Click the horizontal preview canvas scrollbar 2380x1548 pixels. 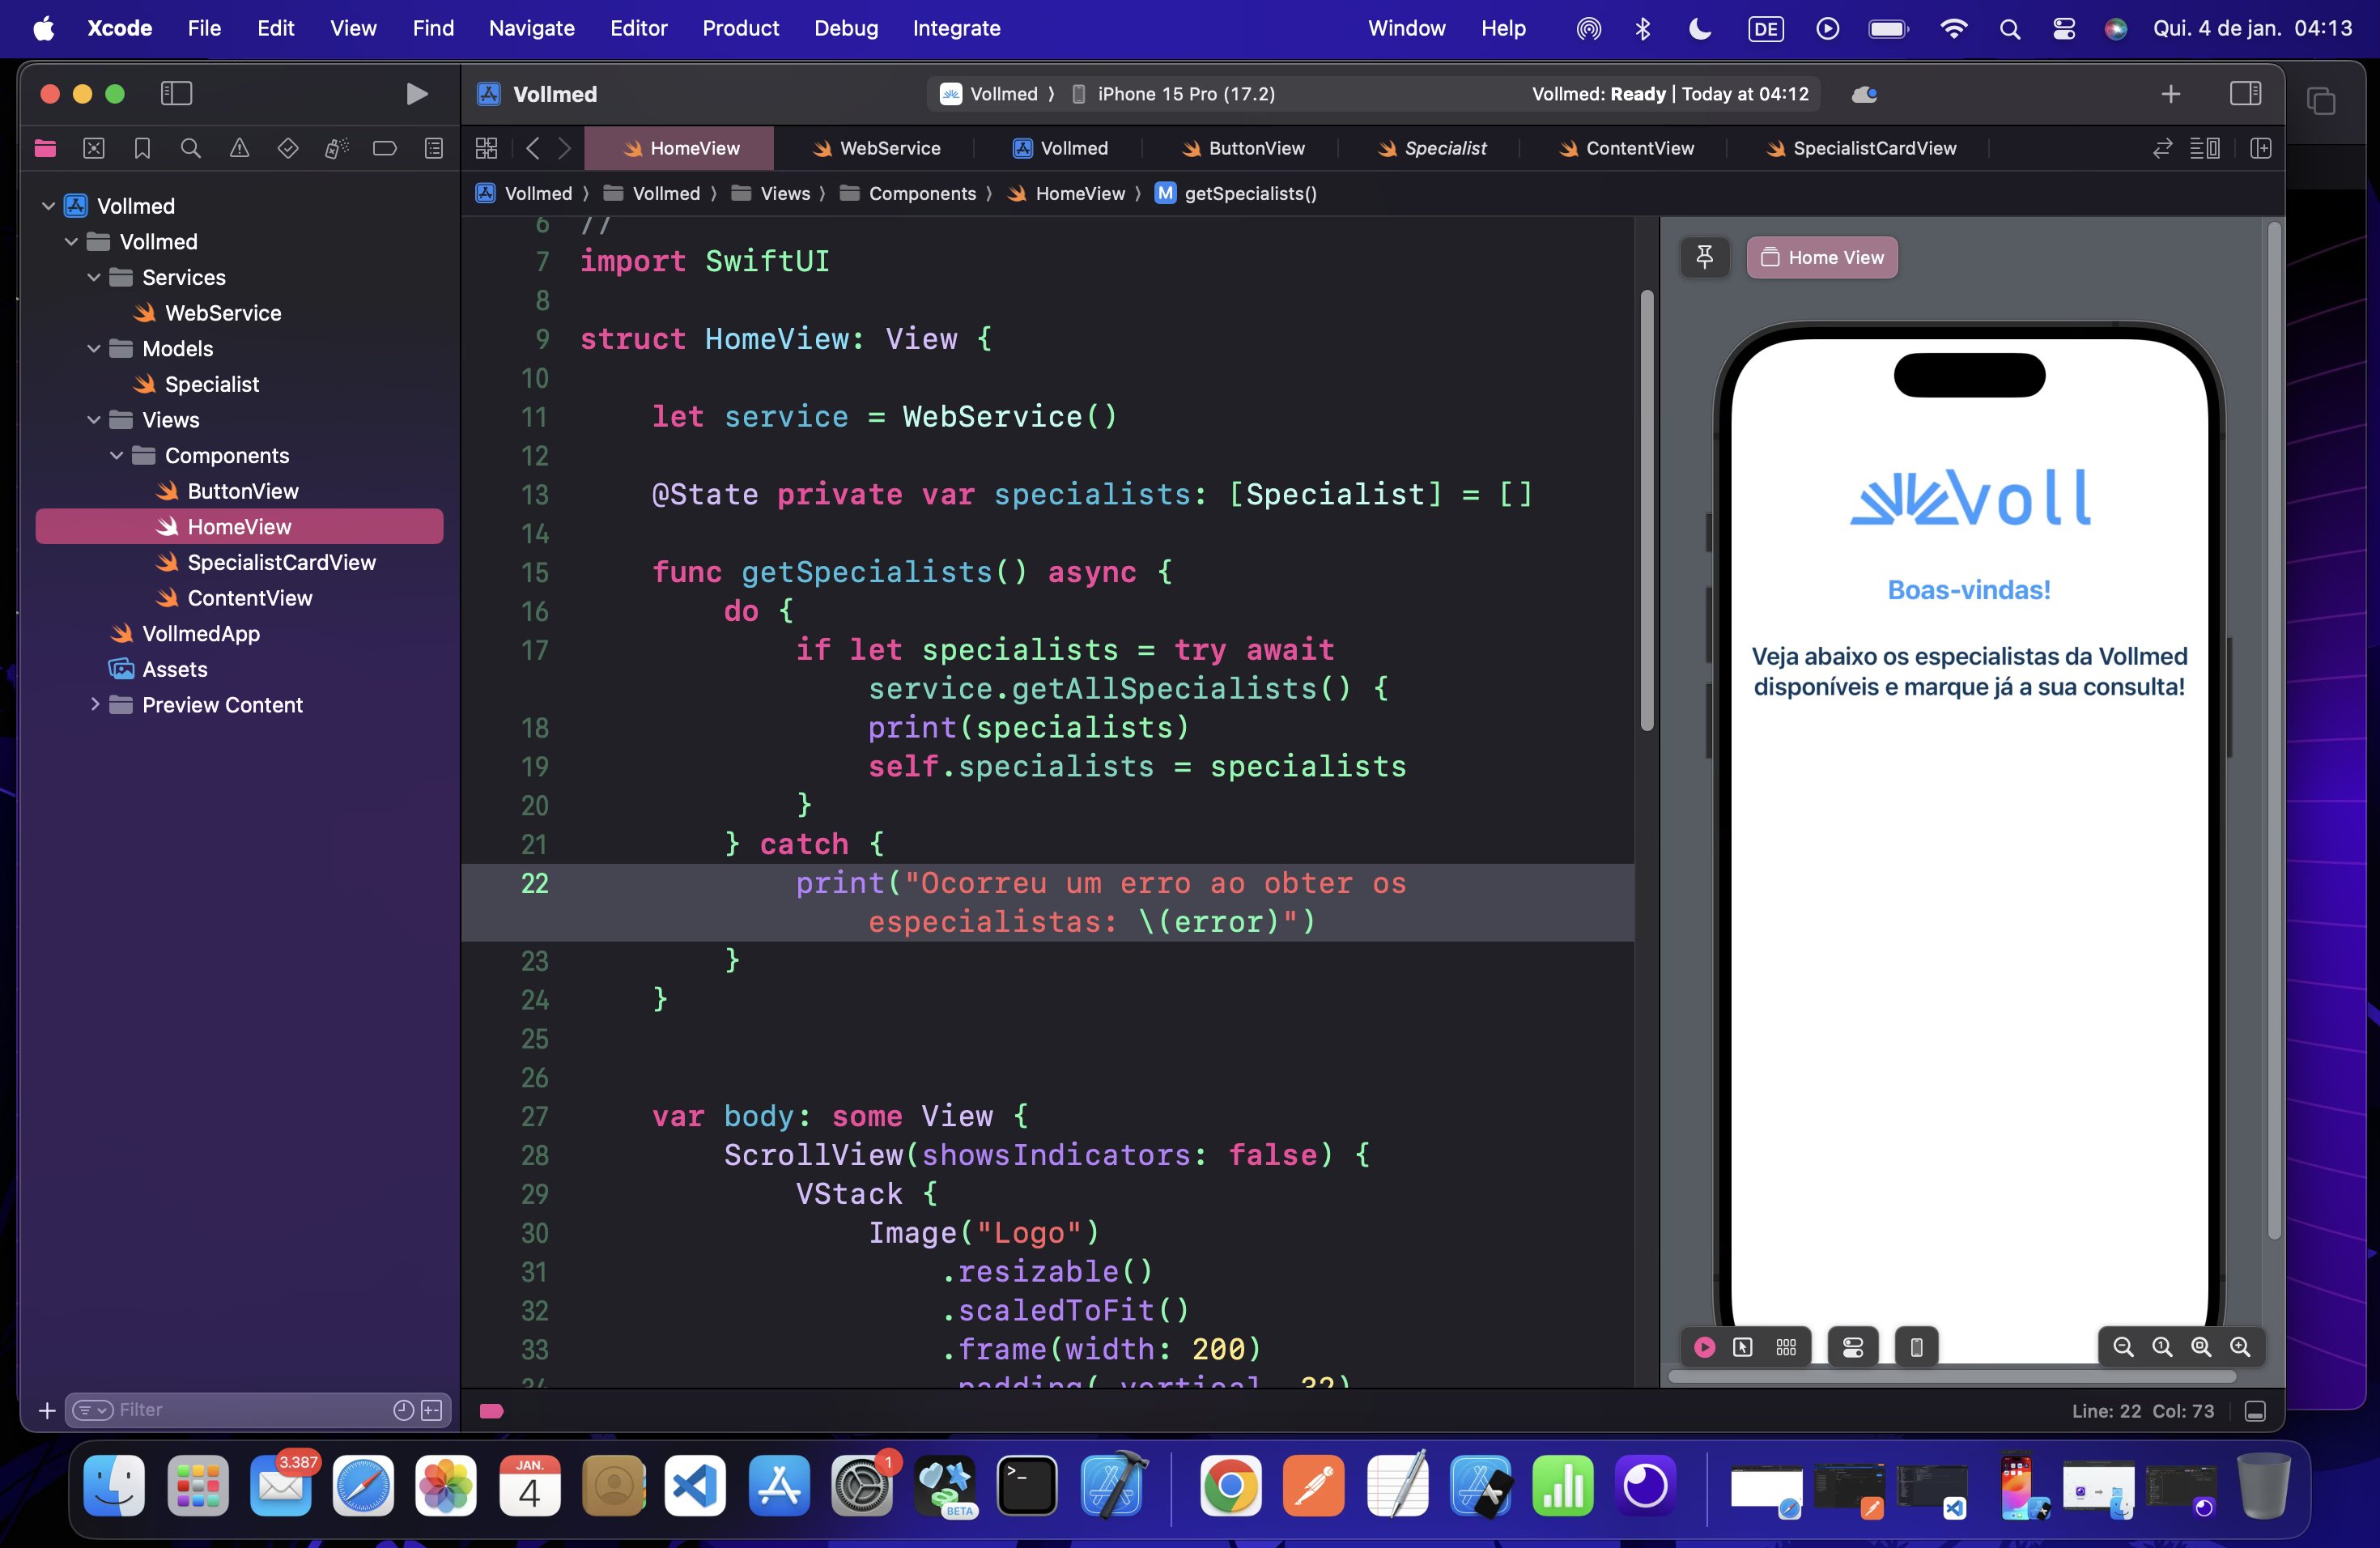click(1950, 1376)
